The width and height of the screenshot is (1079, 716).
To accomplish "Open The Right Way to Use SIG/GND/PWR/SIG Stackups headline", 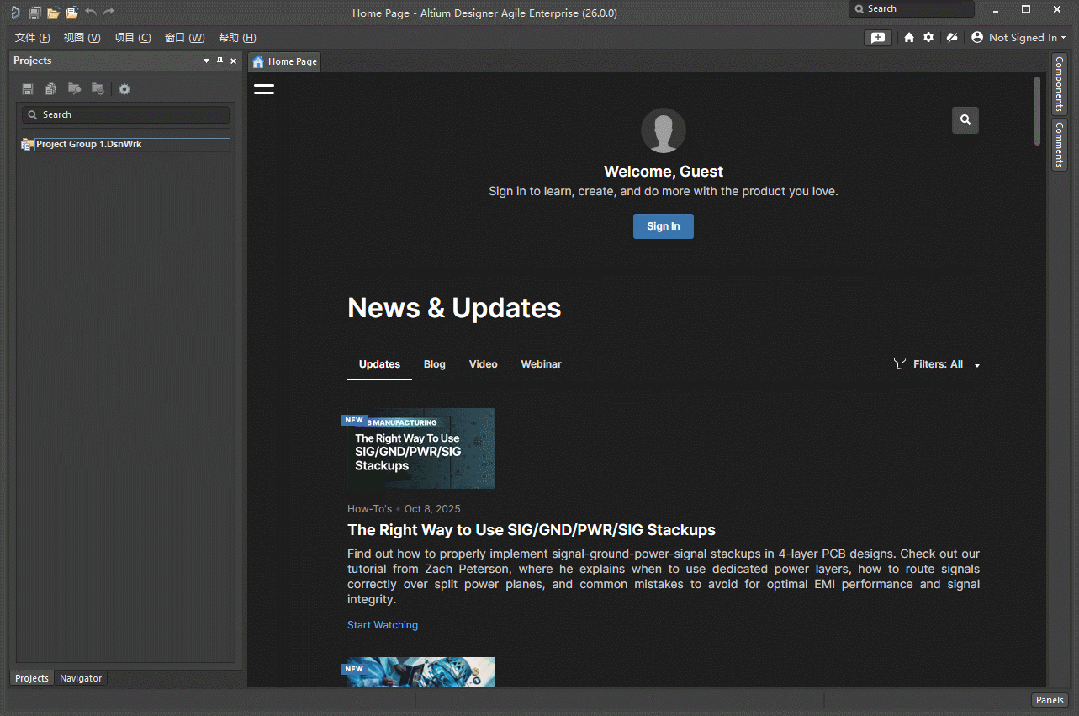I will 531,530.
